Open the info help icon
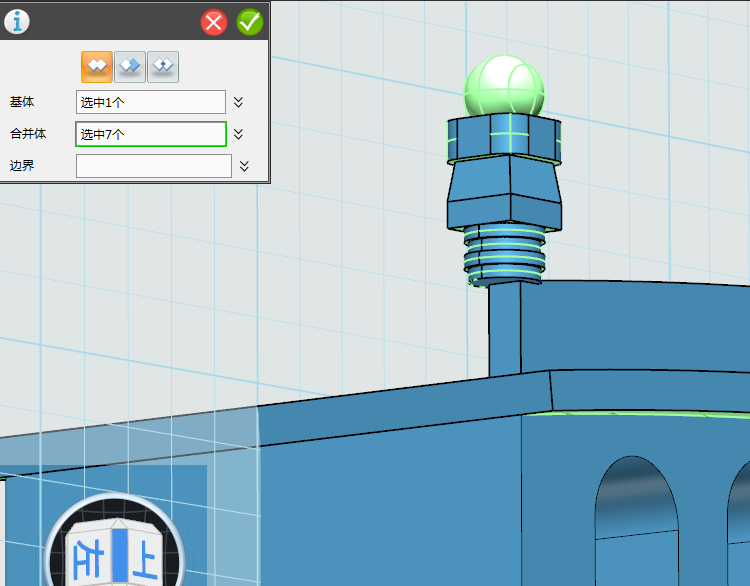This screenshot has width=750, height=586. click(17, 21)
